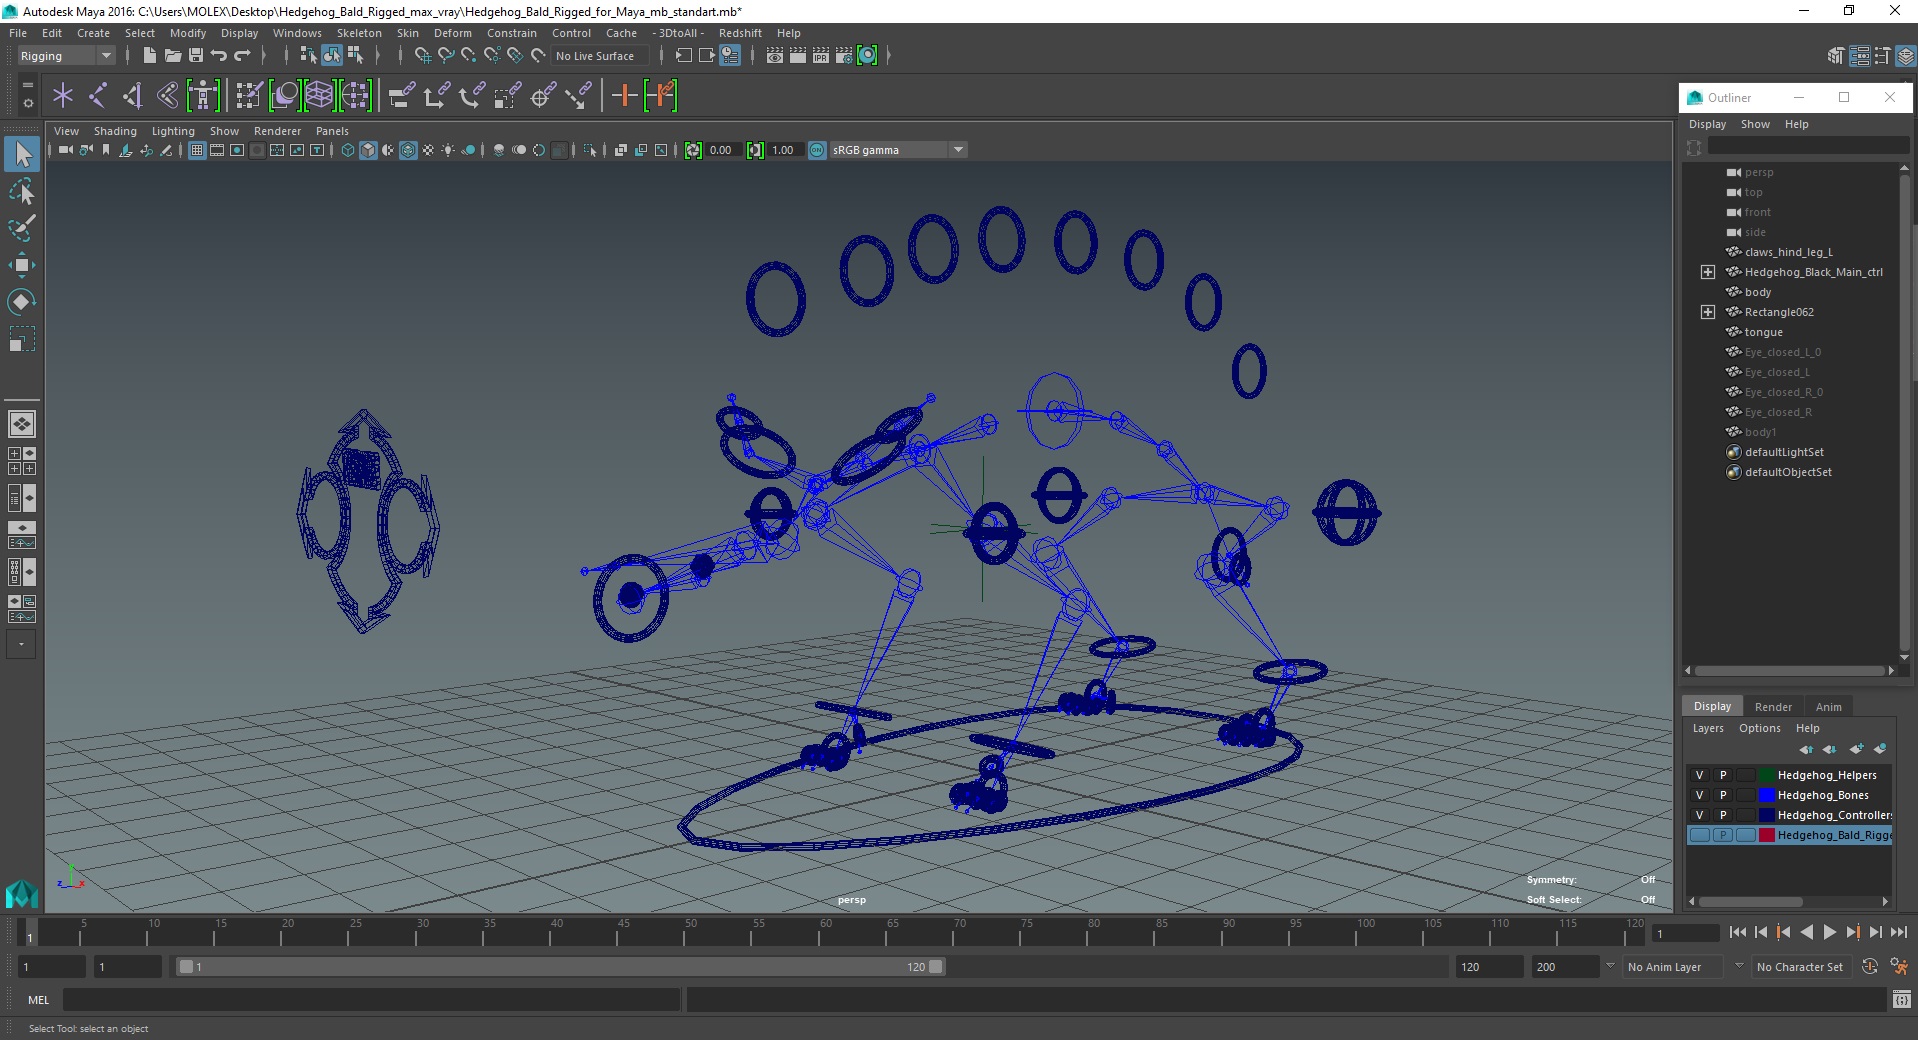The image size is (1918, 1040).
Task: Click the MEL command line input
Action: [371, 1000]
